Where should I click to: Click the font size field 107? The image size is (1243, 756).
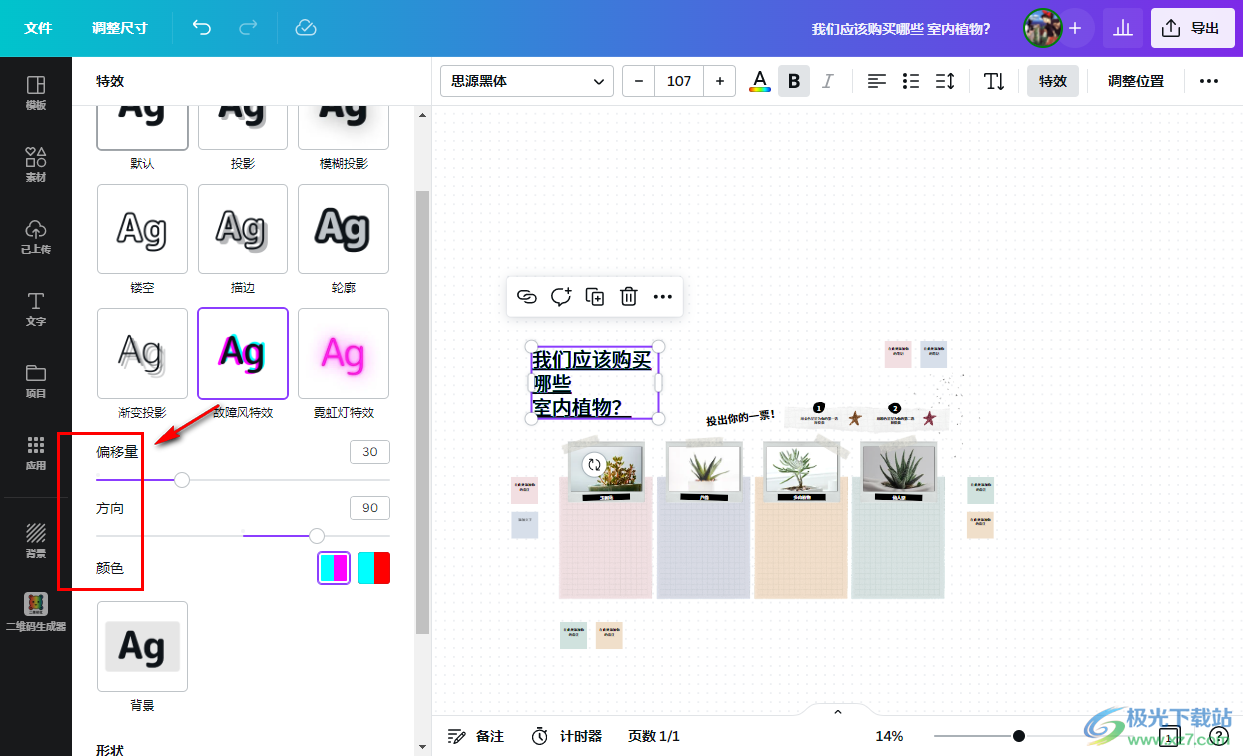click(679, 81)
